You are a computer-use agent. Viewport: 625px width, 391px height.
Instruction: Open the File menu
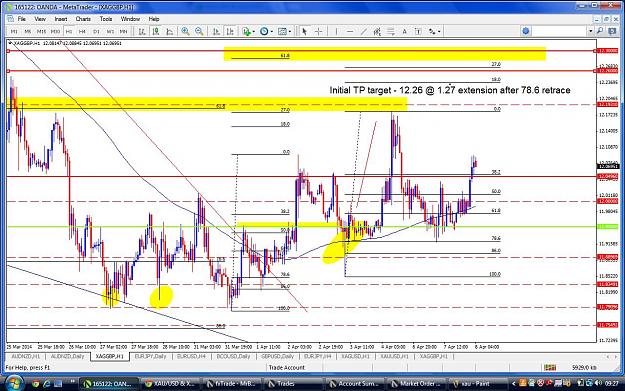22,19
